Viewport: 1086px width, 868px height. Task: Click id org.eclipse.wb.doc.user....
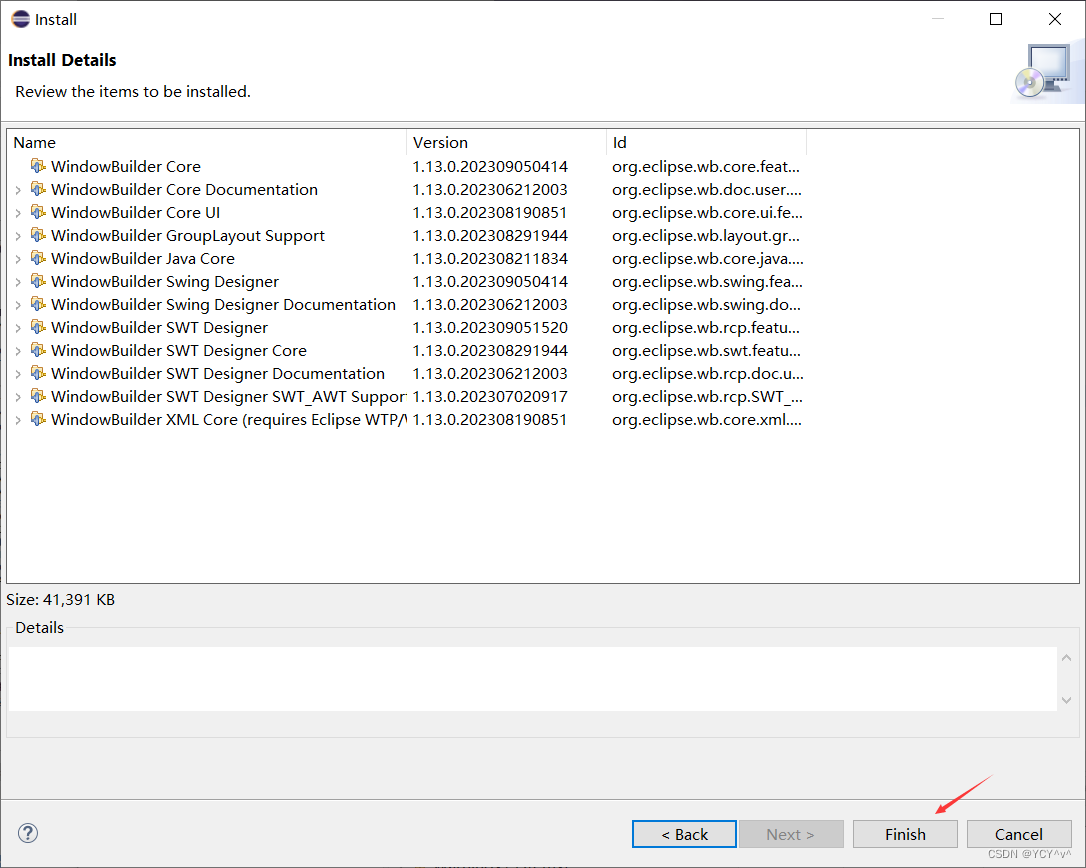pyautogui.click(x=706, y=189)
